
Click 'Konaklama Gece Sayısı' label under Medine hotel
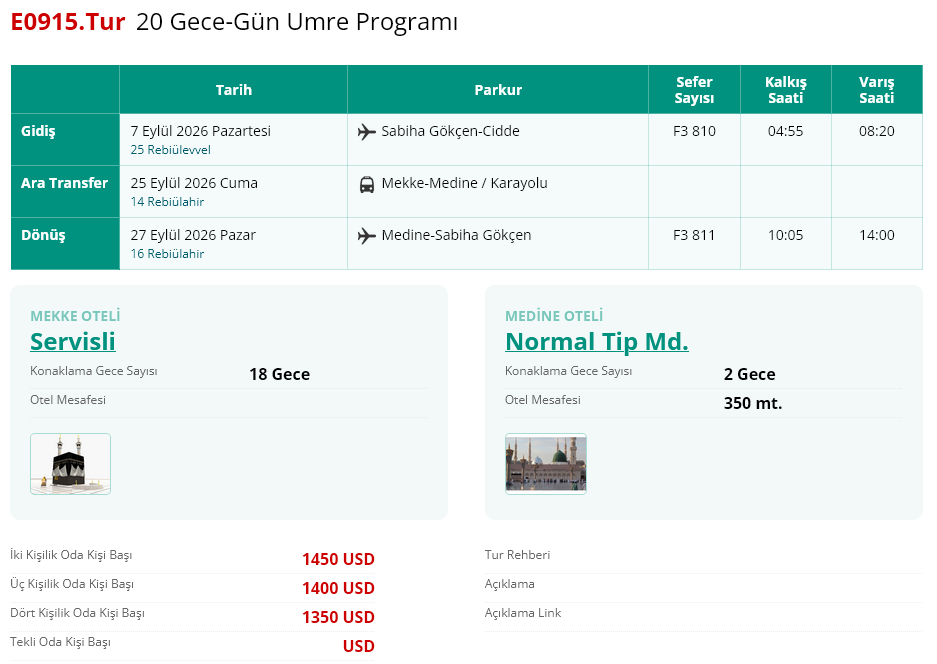(568, 371)
